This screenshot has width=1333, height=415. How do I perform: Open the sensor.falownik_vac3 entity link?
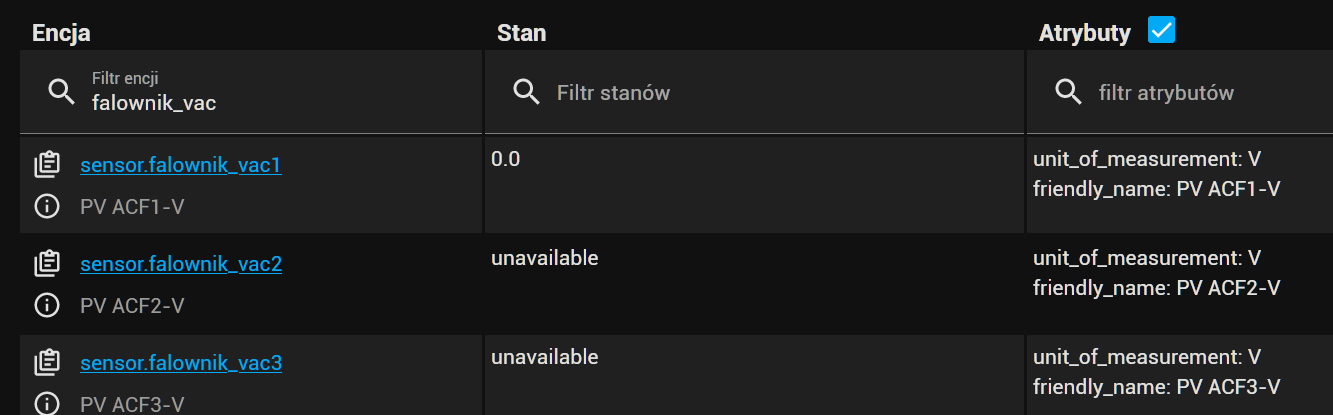point(181,363)
